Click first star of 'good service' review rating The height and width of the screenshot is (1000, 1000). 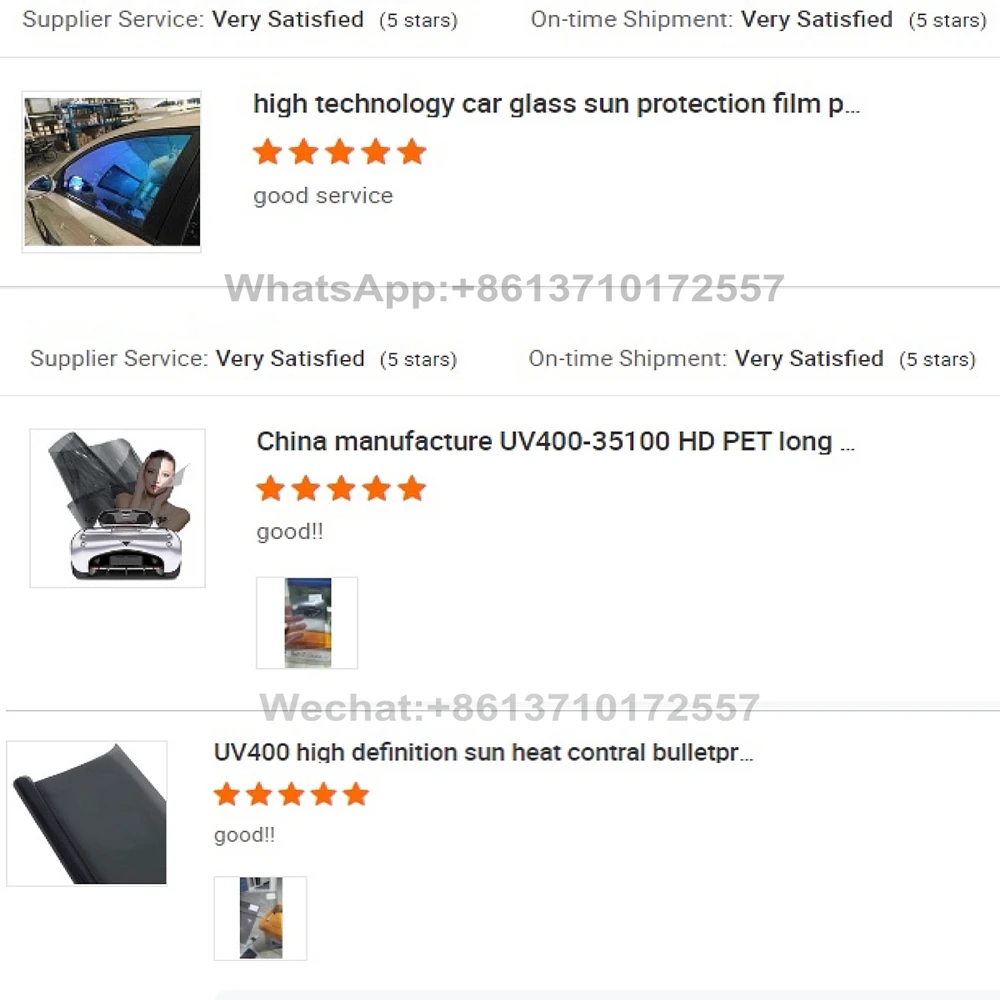pos(267,152)
